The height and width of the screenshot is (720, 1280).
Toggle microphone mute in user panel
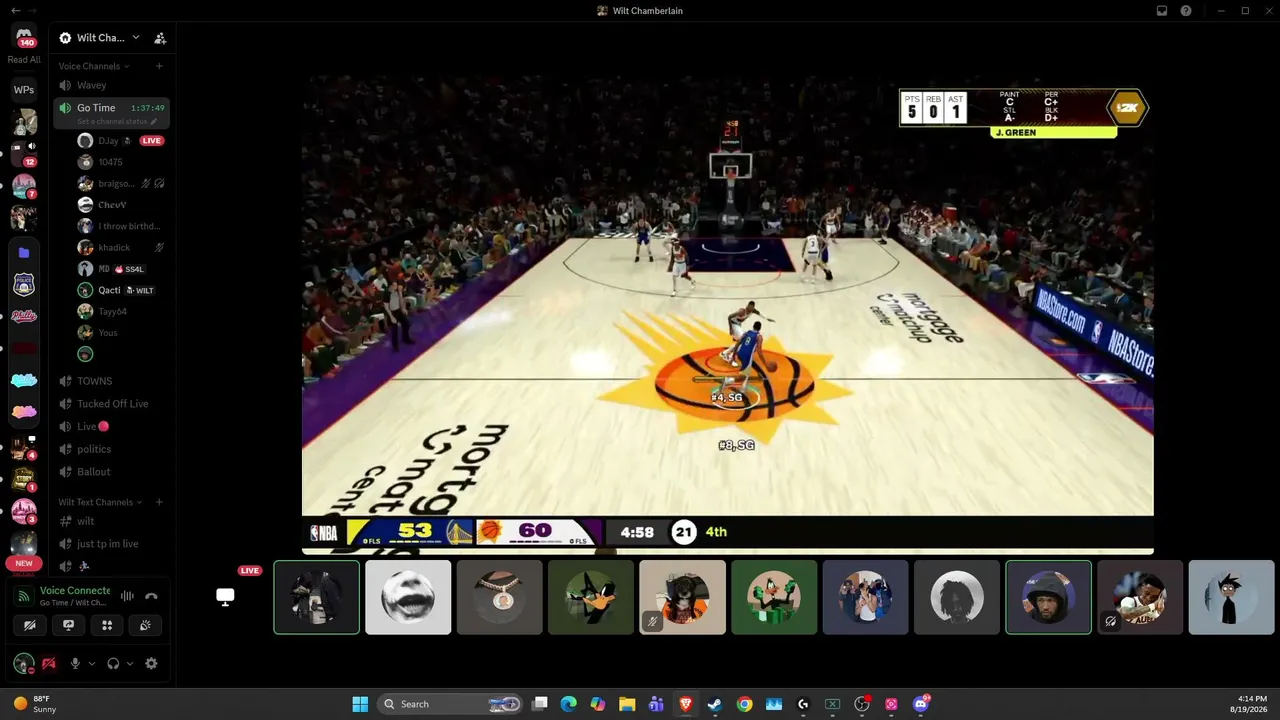(x=74, y=663)
